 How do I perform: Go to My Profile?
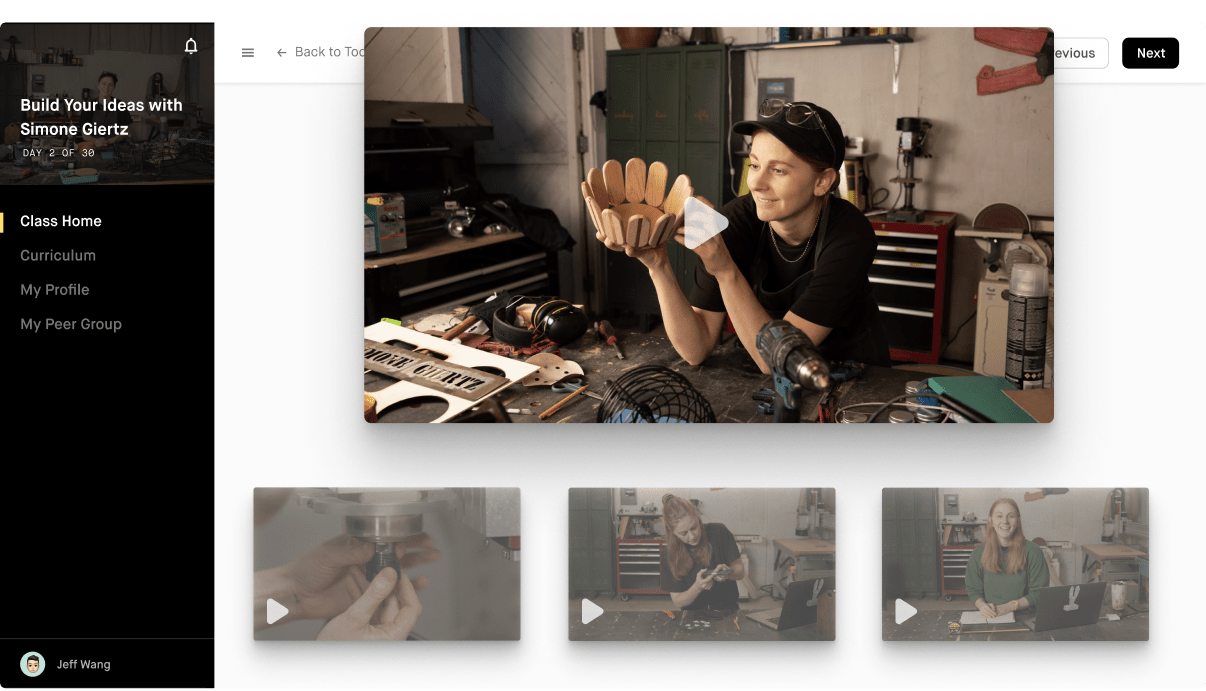tap(55, 289)
